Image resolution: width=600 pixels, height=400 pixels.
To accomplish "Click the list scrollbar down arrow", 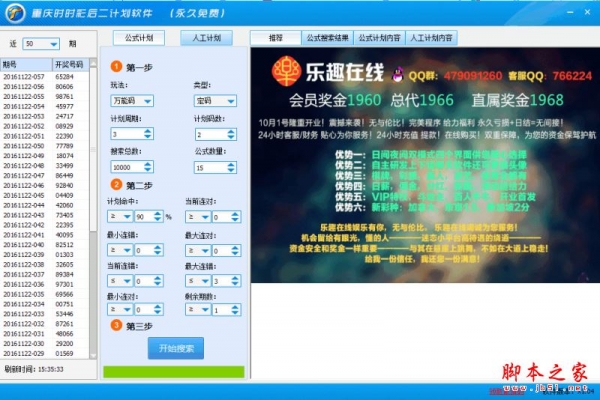I will (93, 355).
